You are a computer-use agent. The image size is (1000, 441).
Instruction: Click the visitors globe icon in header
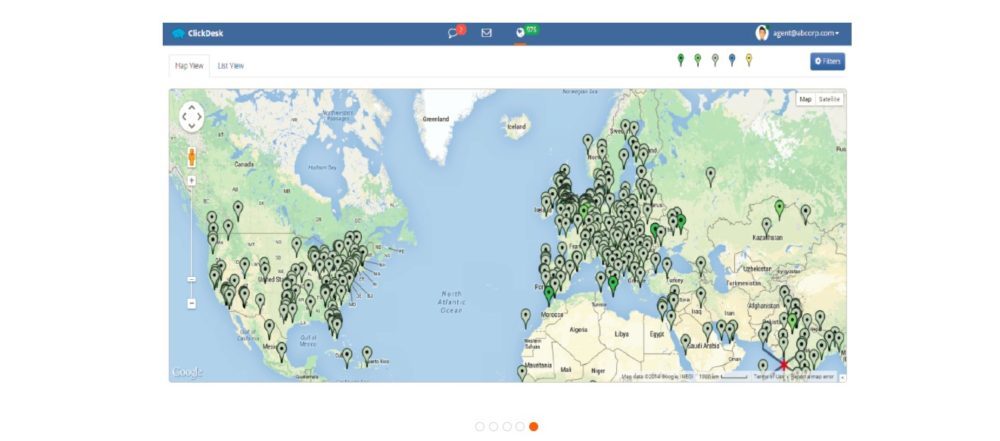coord(520,33)
